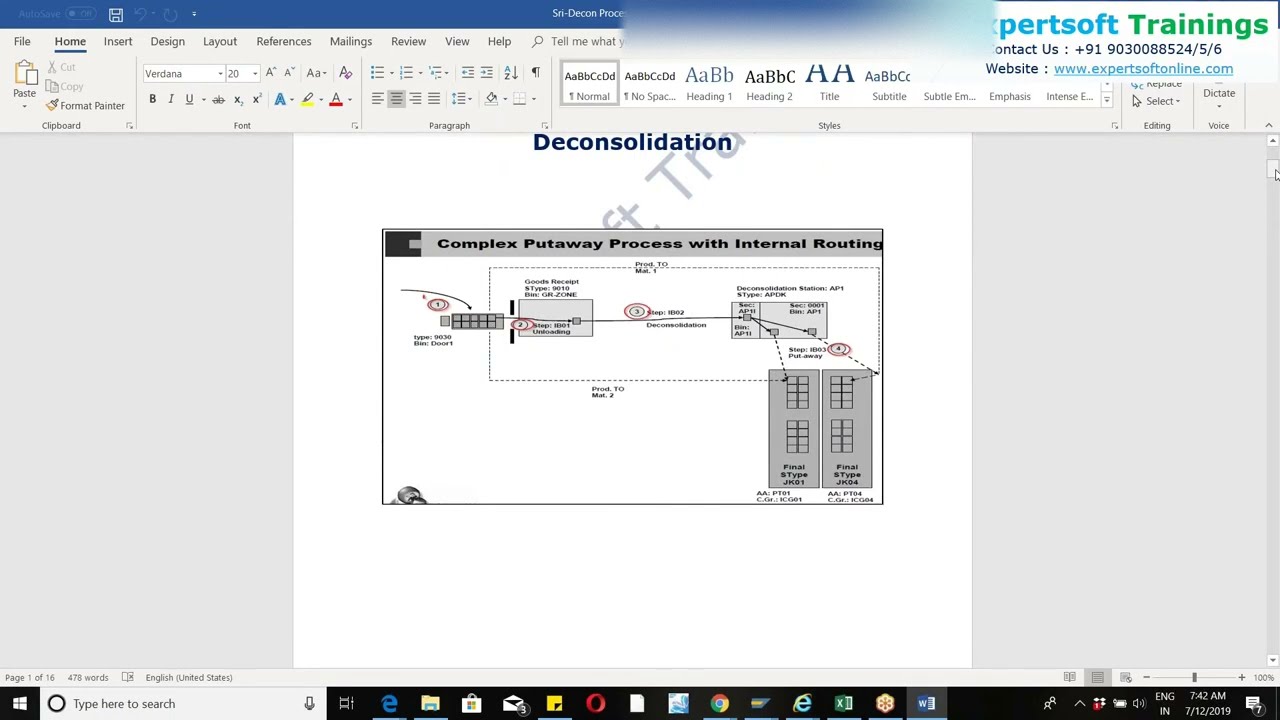Image resolution: width=1280 pixels, height=720 pixels.
Task: Decrease font size with the shrink font icon
Action: pyautogui.click(x=289, y=73)
